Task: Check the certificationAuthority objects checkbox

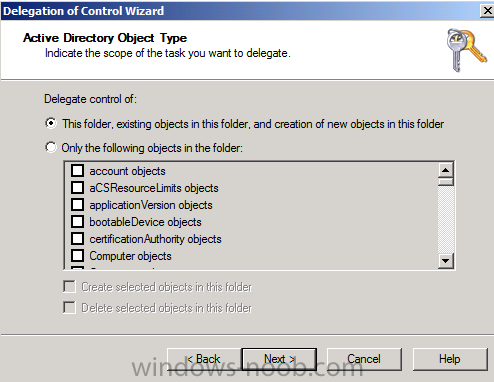Action: click(x=77, y=239)
